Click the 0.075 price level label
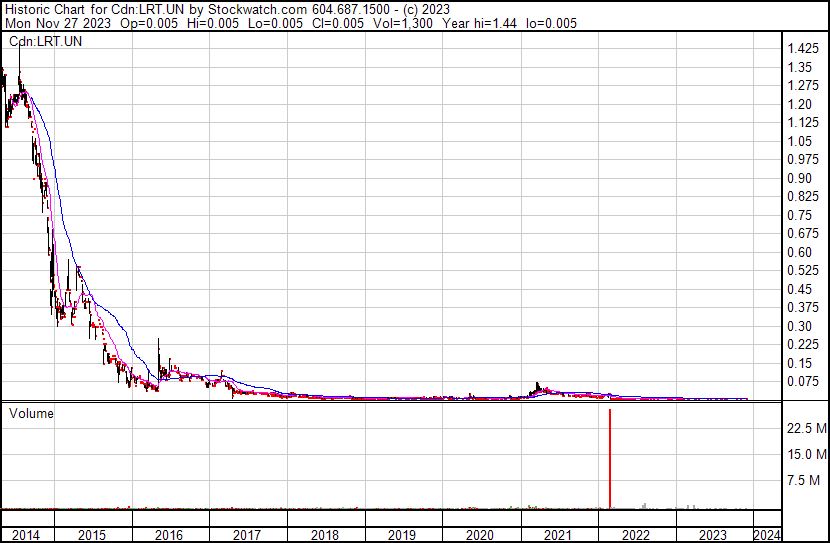This screenshot has height=543, width=830. coord(803,382)
